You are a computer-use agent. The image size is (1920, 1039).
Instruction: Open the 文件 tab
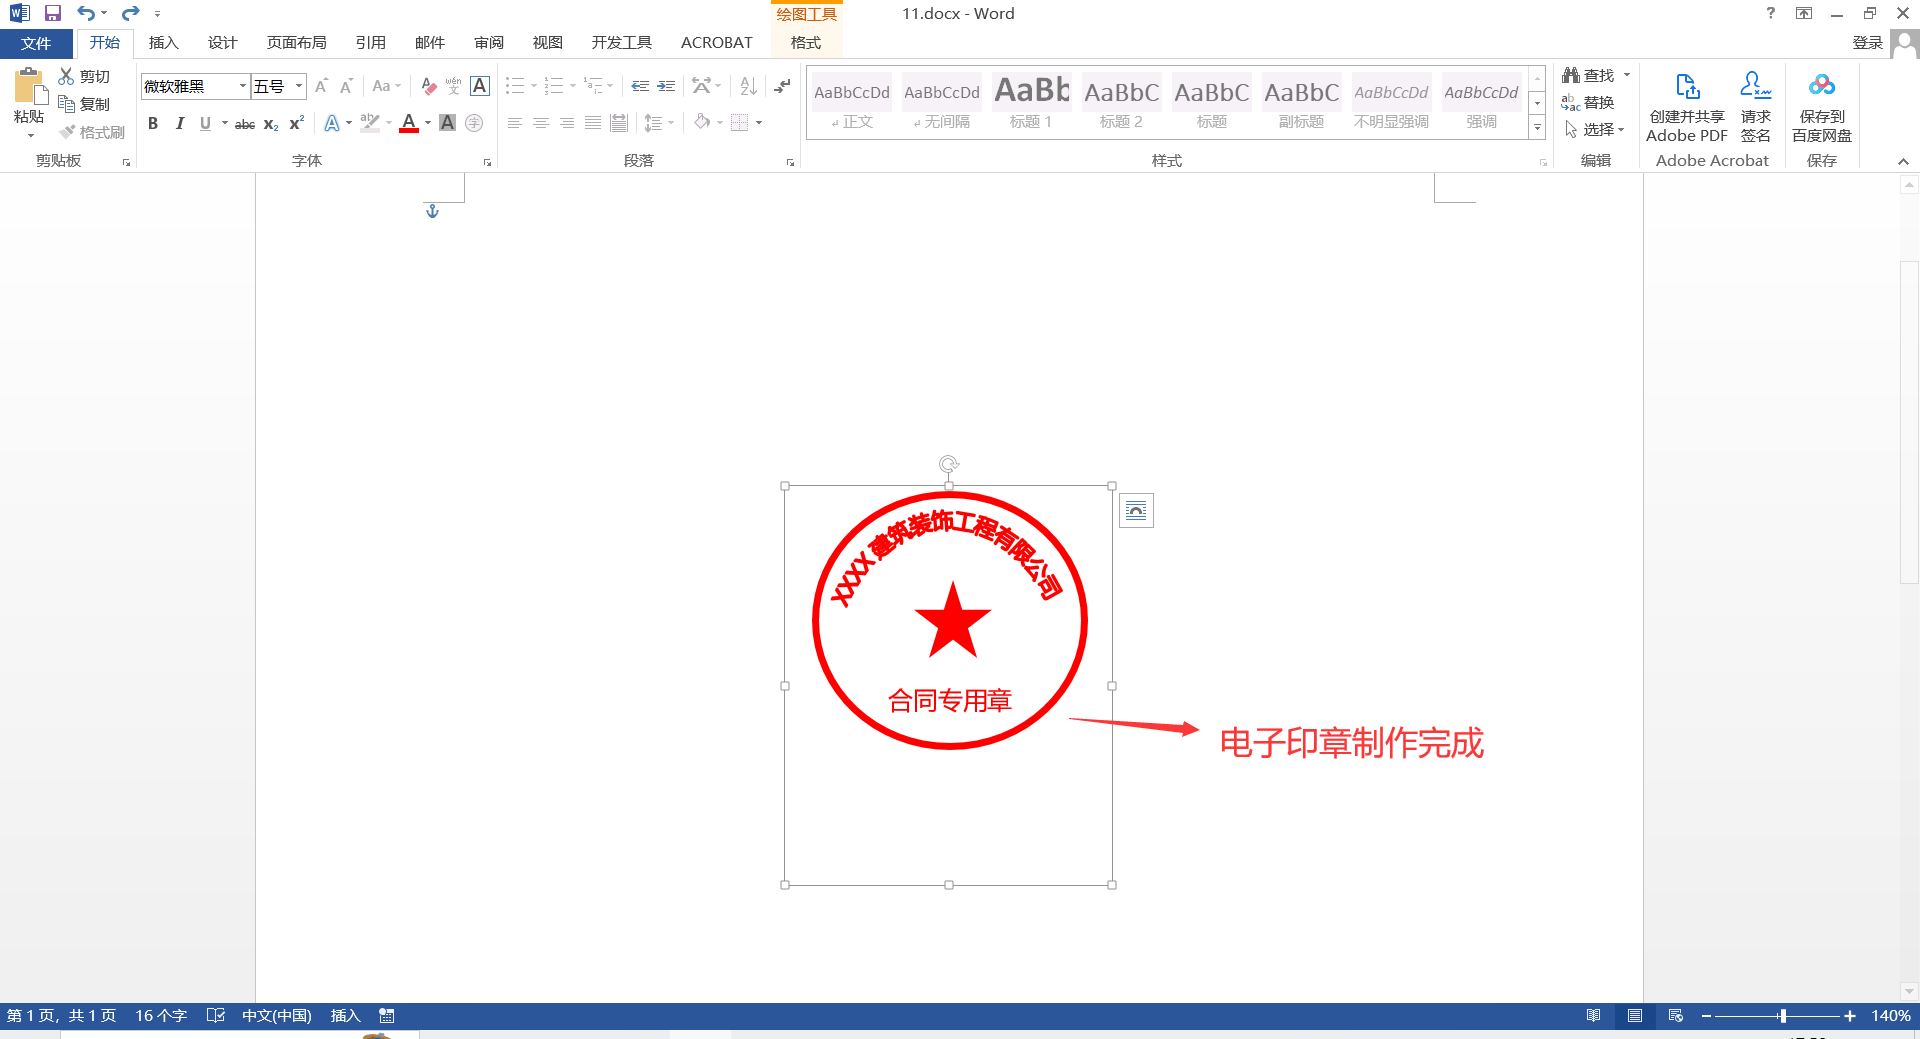36,43
